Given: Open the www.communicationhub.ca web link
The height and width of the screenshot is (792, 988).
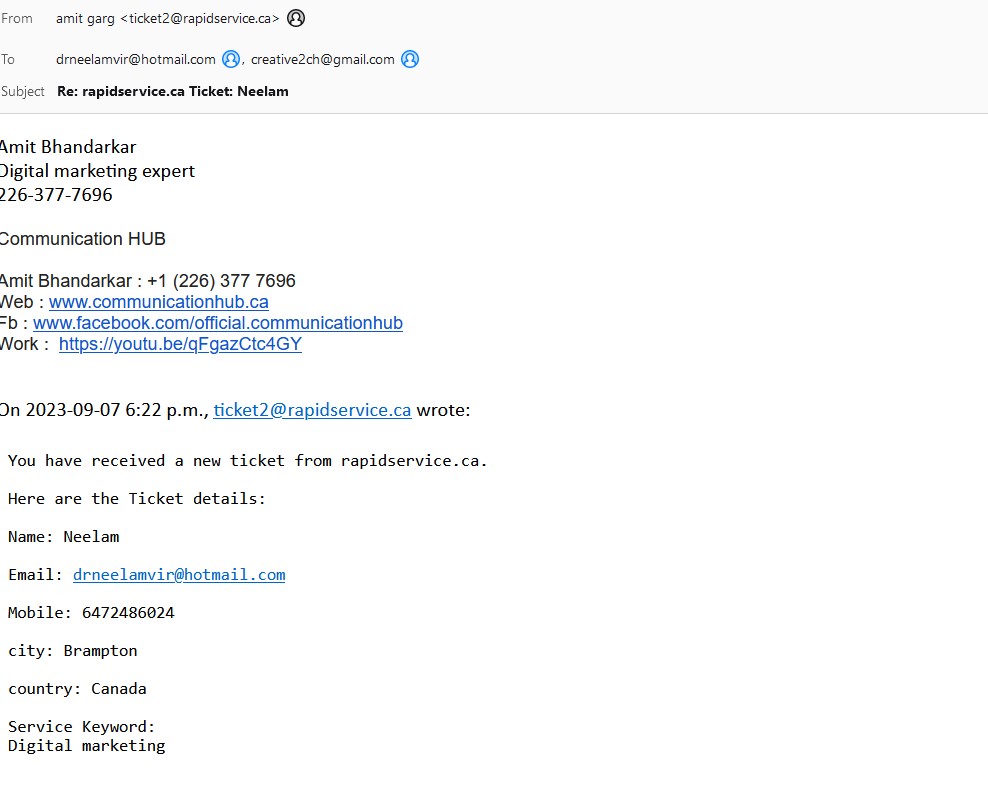Looking at the screenshot, I should pos(158,302).
